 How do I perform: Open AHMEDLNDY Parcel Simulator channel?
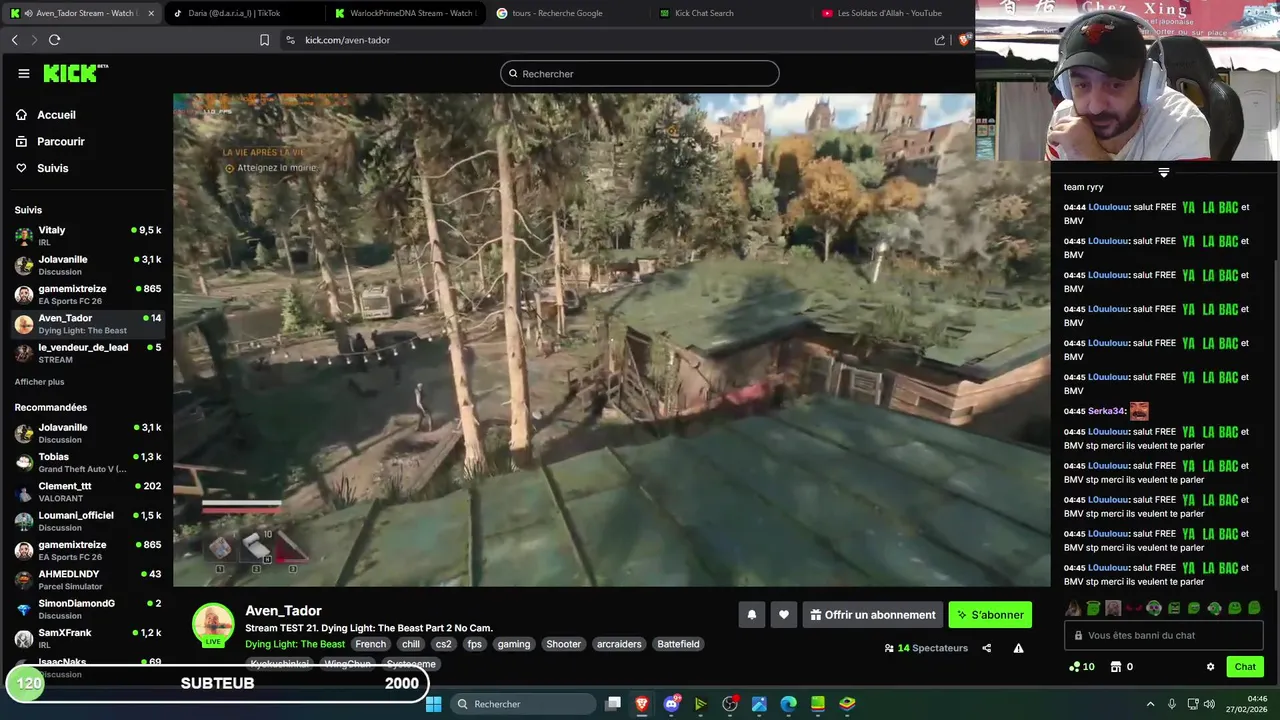tap(88, 580)
